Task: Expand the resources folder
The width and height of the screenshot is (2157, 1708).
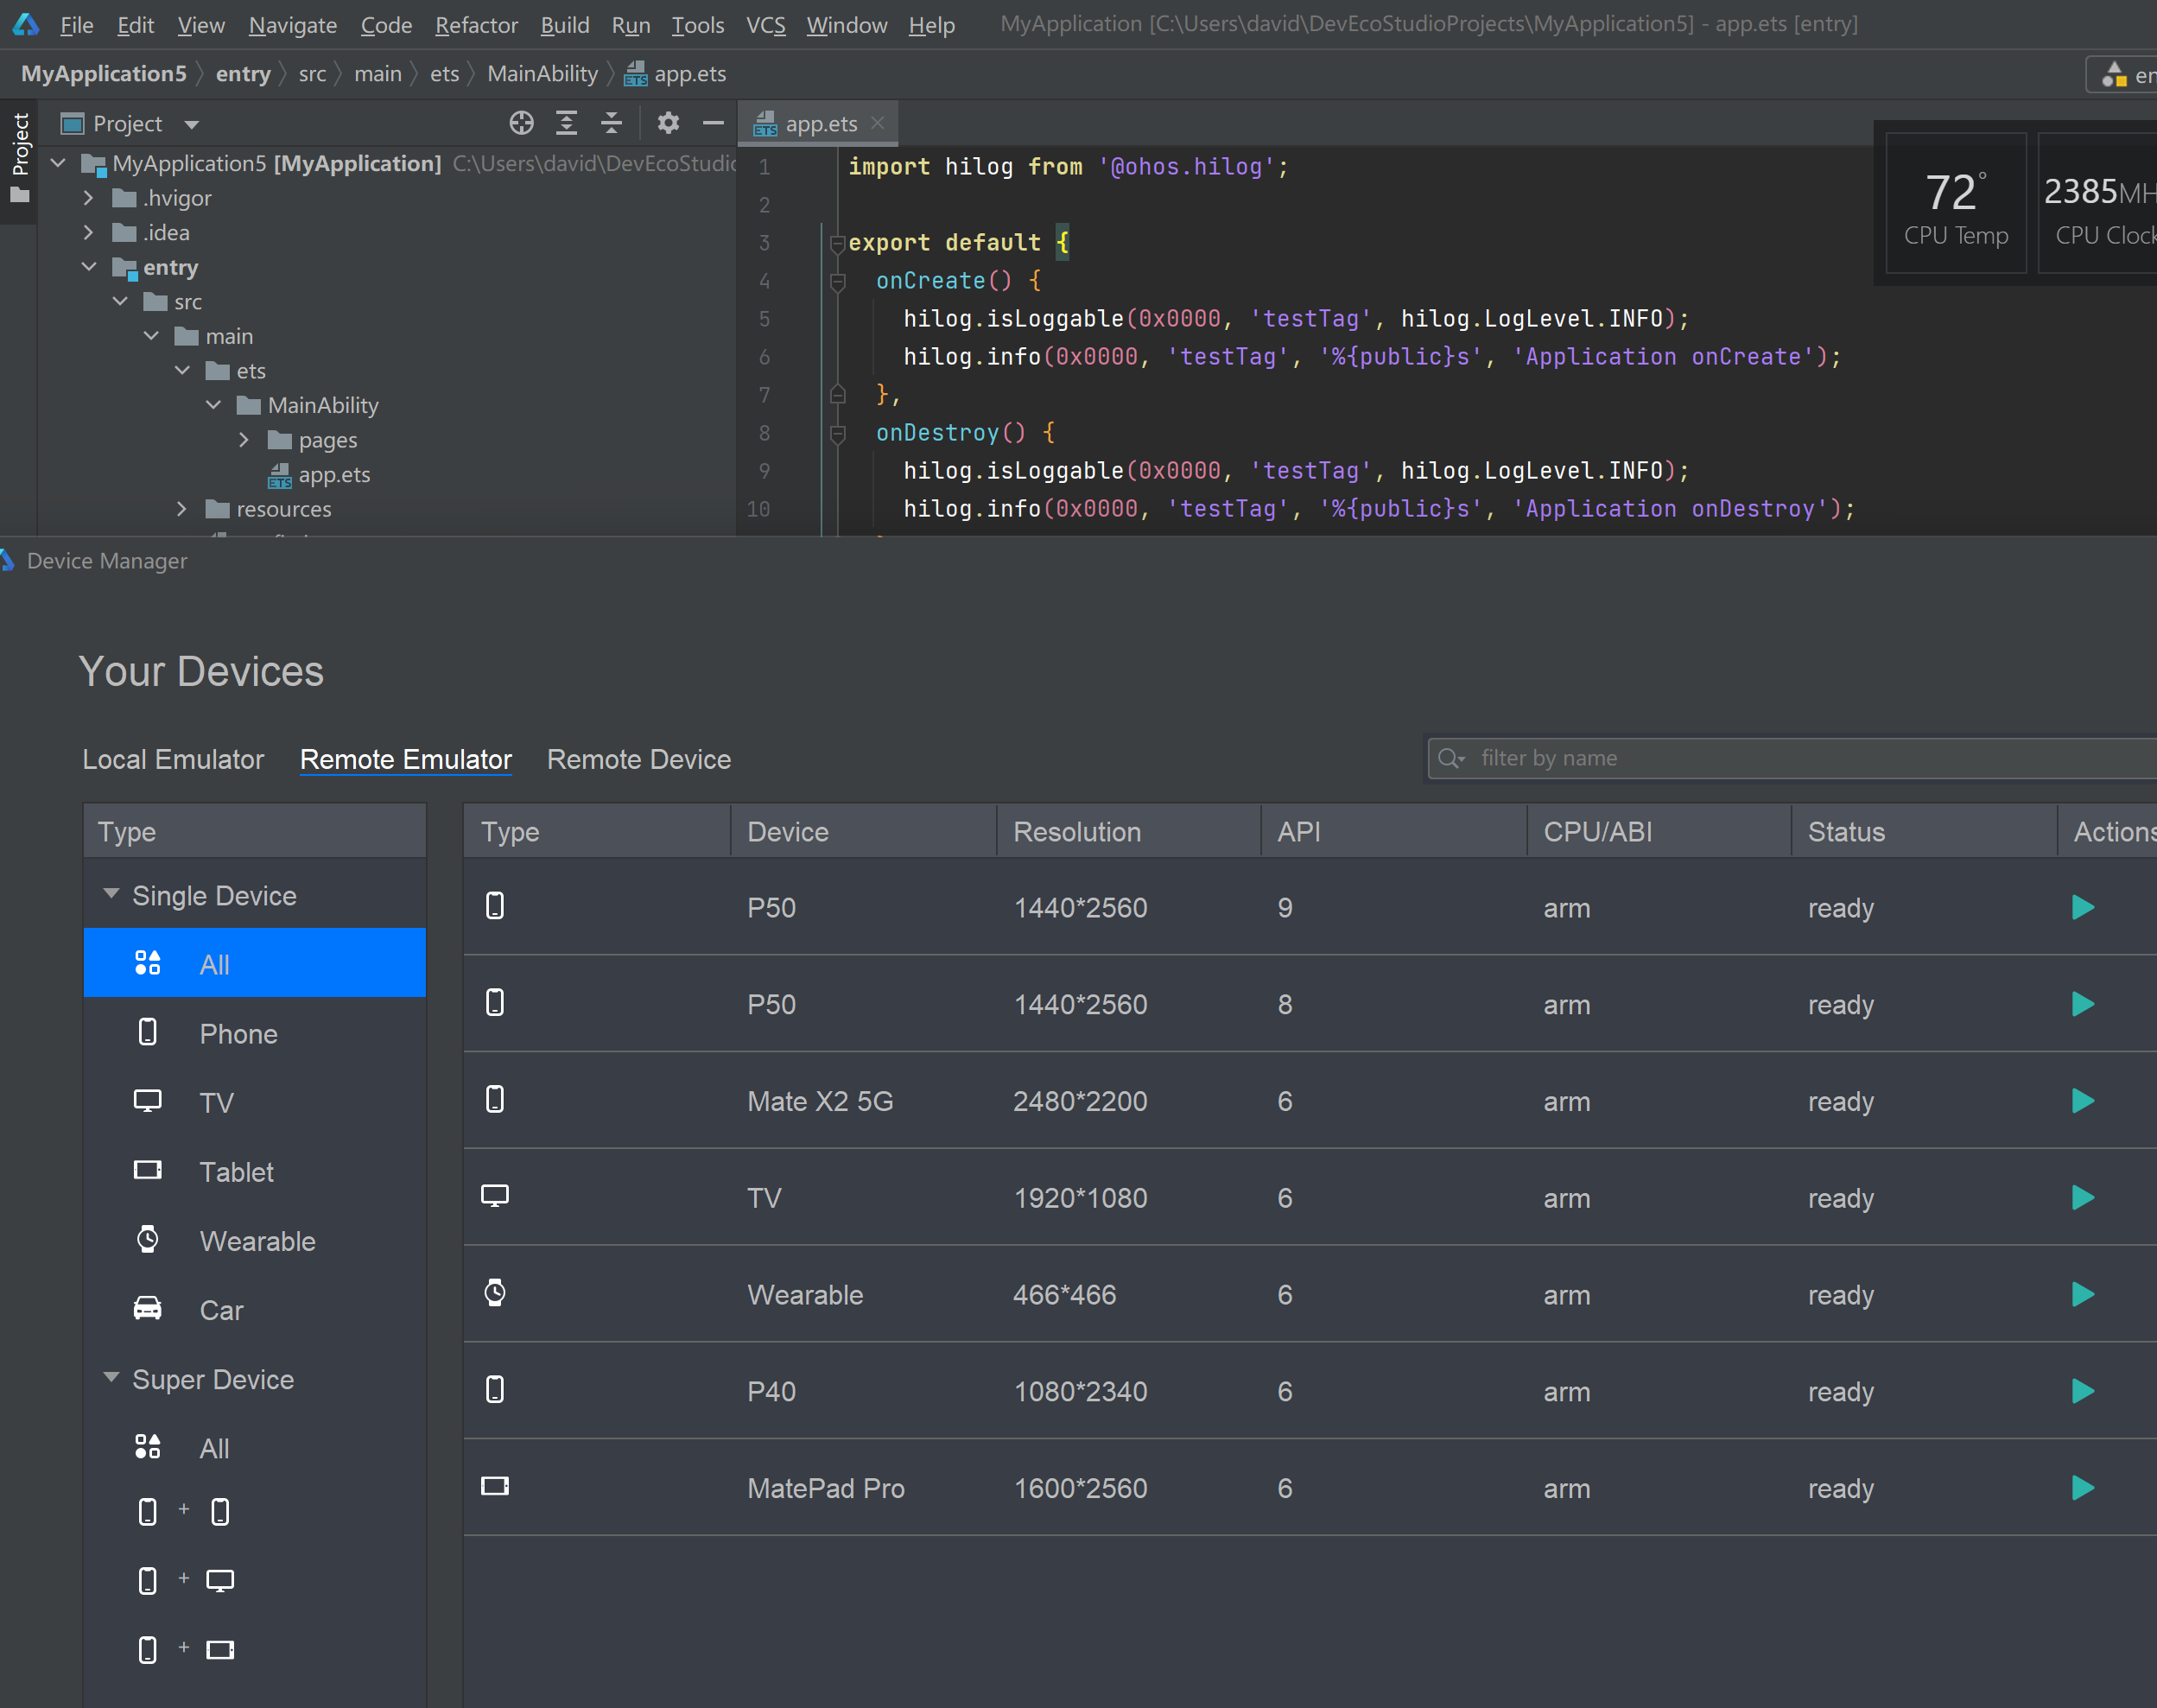Action: click(x=182, y=508)
